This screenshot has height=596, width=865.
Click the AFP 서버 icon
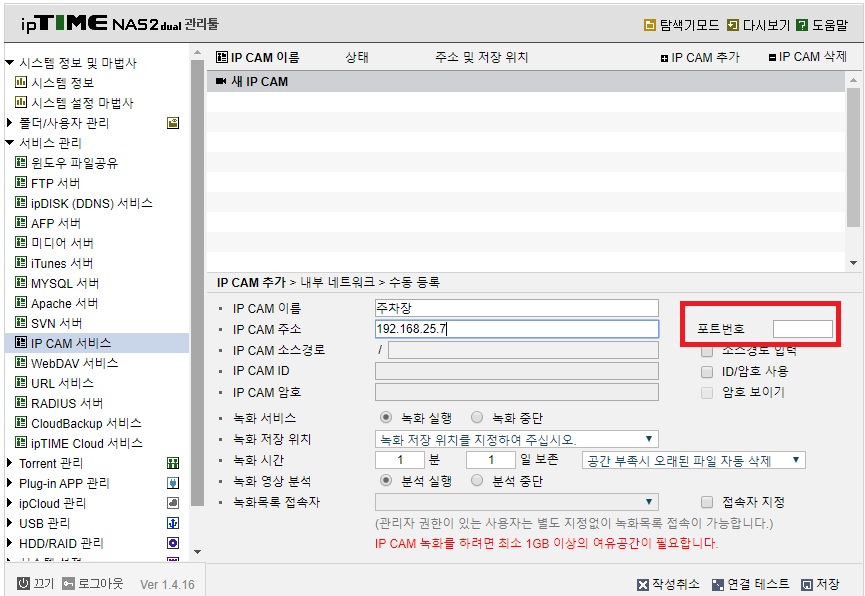coord(21,222)
